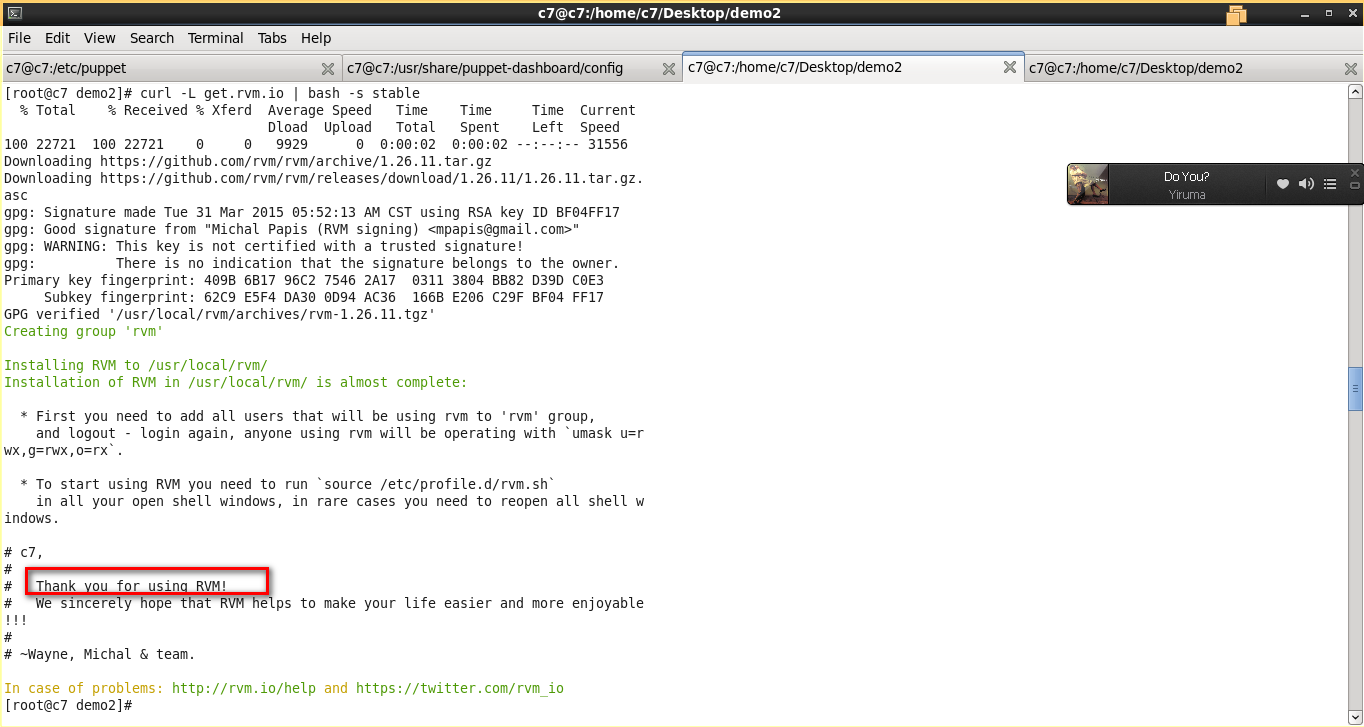Click the final [root@c7 demo2]# prompt
This screenshot has width=1364, height=727.
68,705
